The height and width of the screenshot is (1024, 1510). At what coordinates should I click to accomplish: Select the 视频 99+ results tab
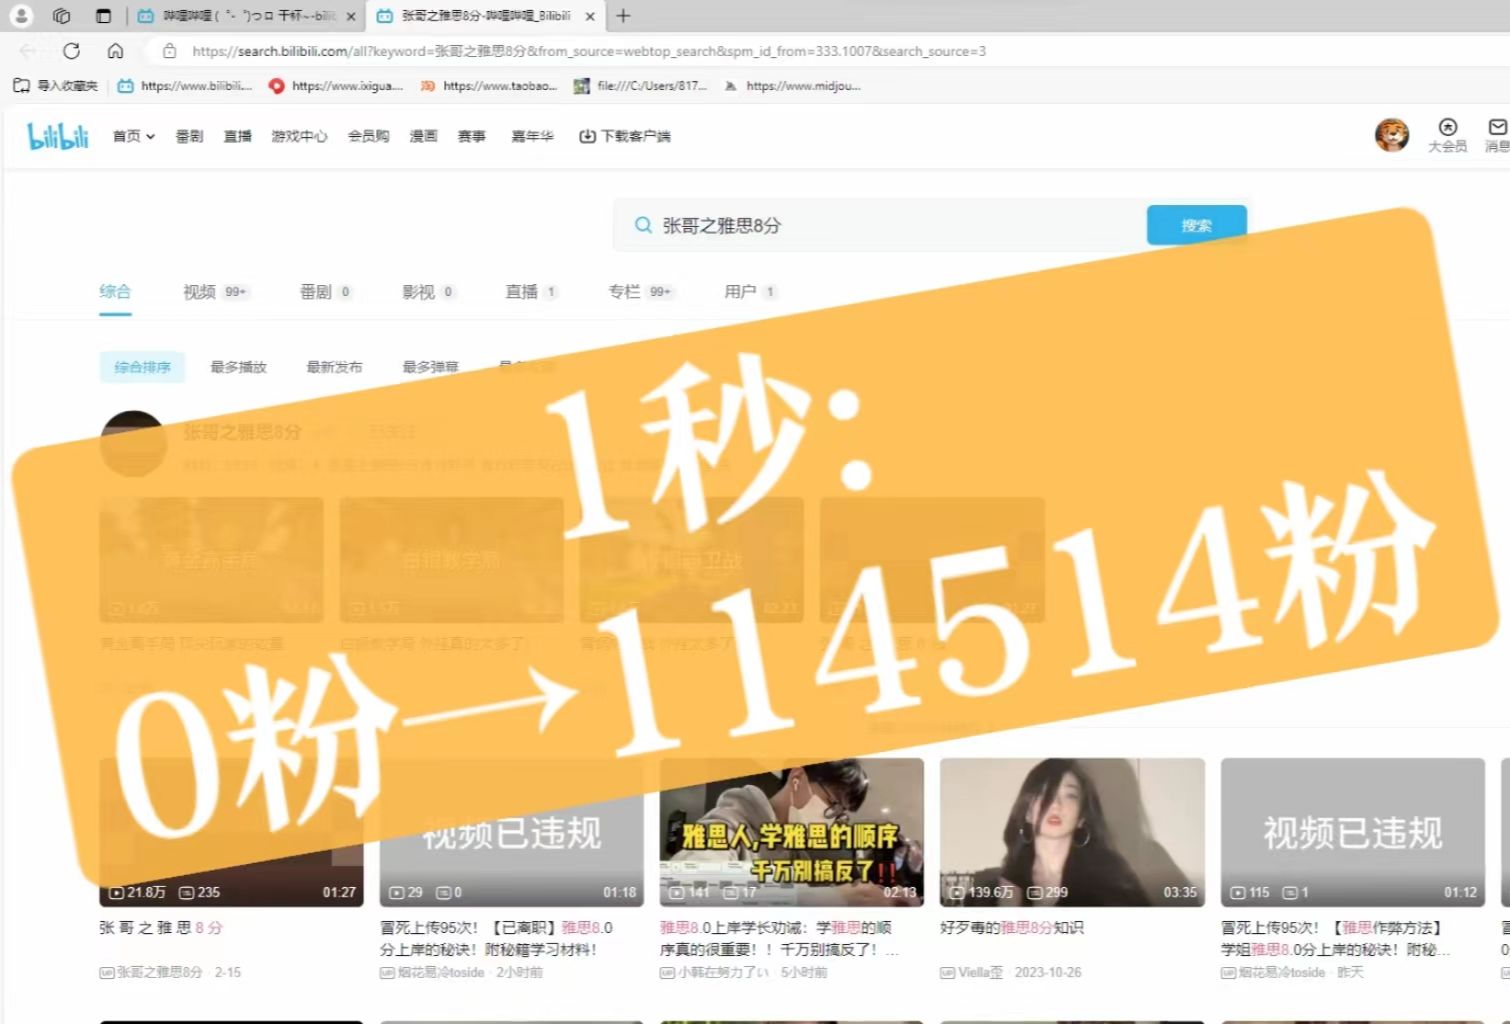[216, 292]
